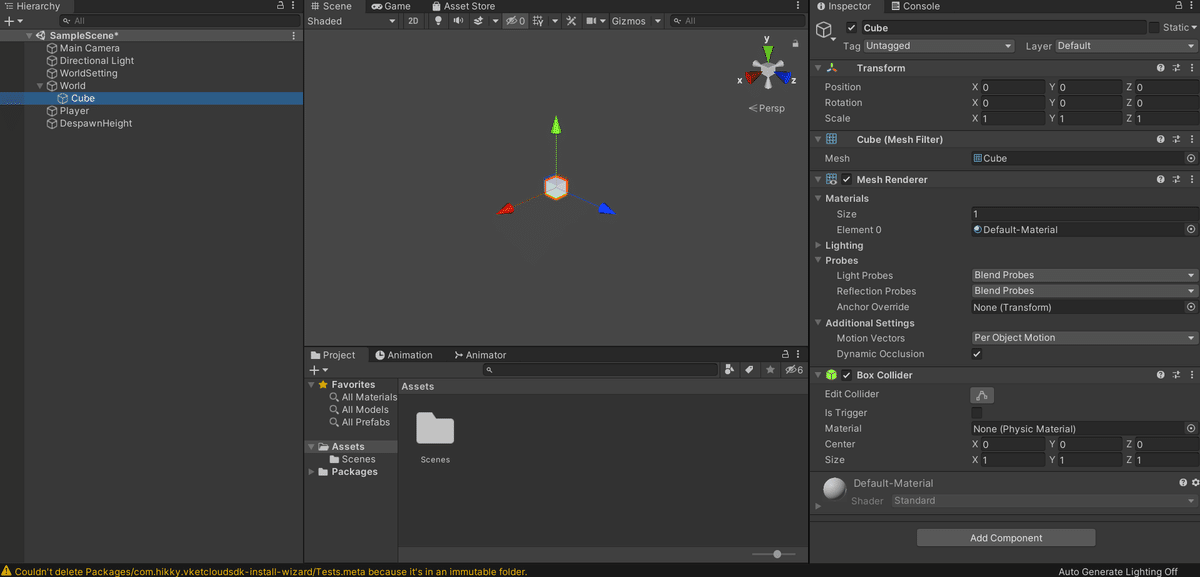
Task: Toggle the Static checkbox
Action: tap(1154, 28)
